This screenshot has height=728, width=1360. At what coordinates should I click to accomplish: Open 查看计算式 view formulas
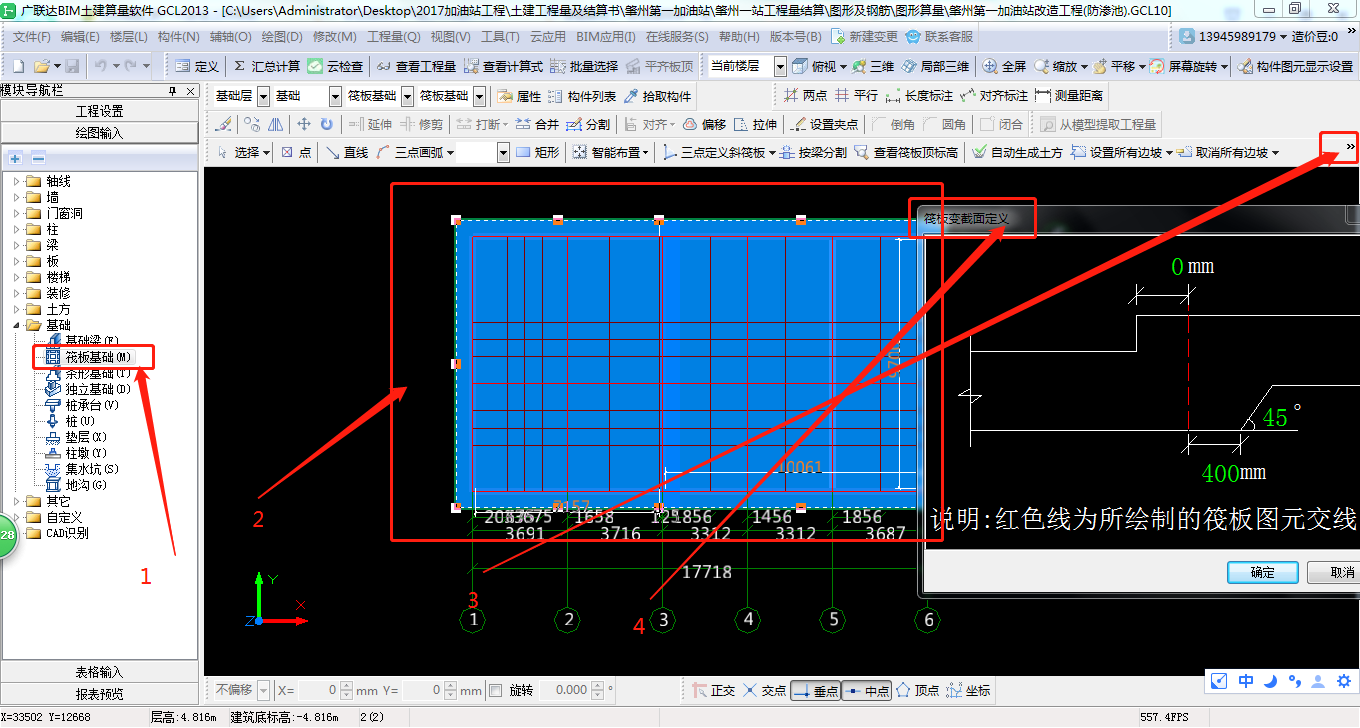[x=503, y=66]
